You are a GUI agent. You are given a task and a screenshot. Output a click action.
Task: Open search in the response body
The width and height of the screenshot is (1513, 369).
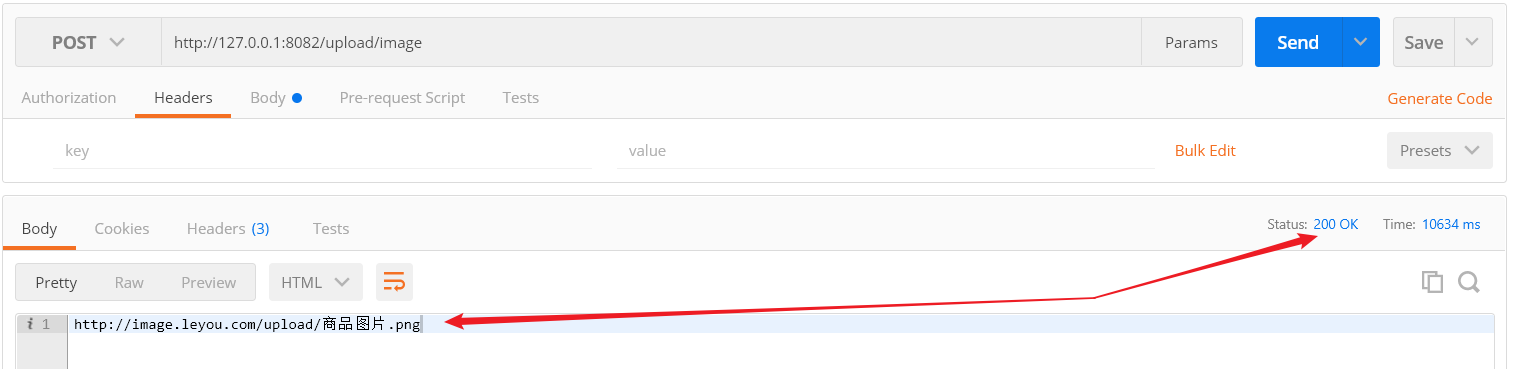coord(1468,282)
